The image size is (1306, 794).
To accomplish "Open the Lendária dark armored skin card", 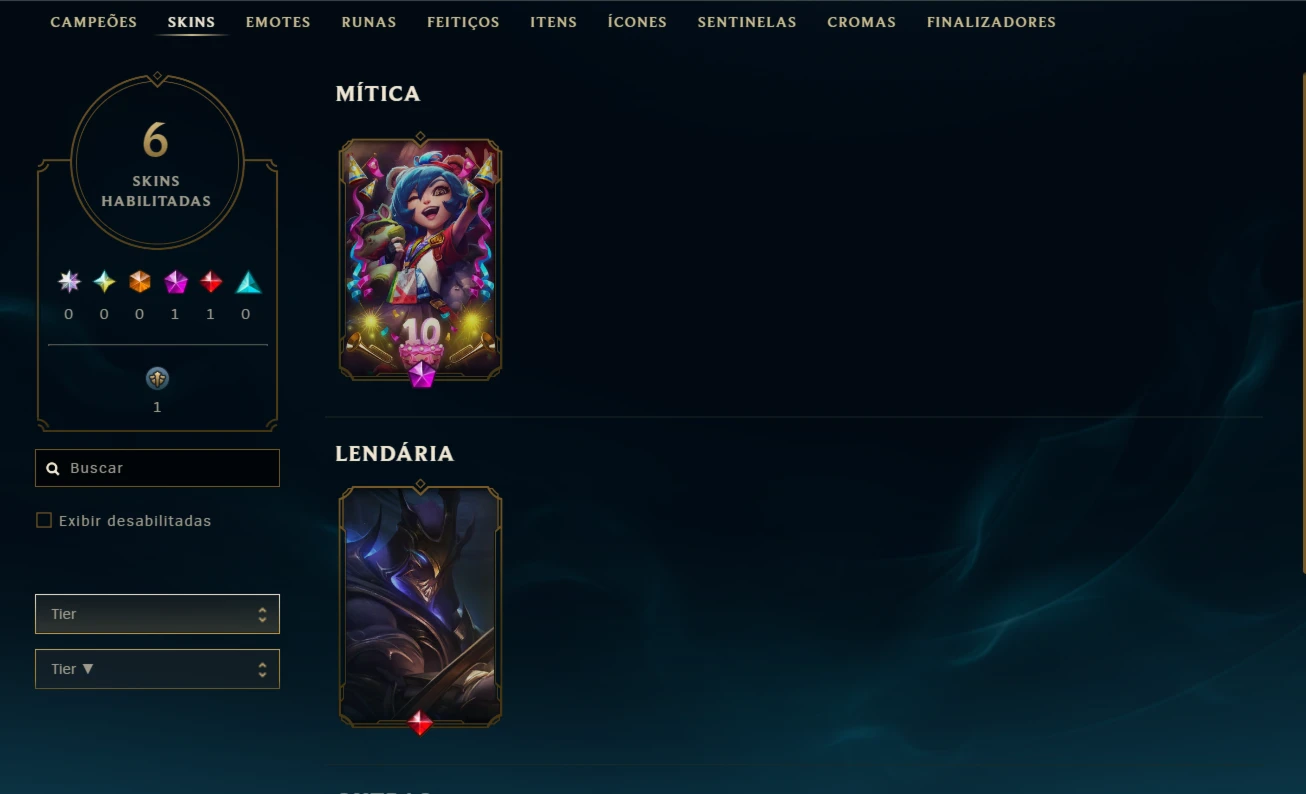I will (420, 606).
